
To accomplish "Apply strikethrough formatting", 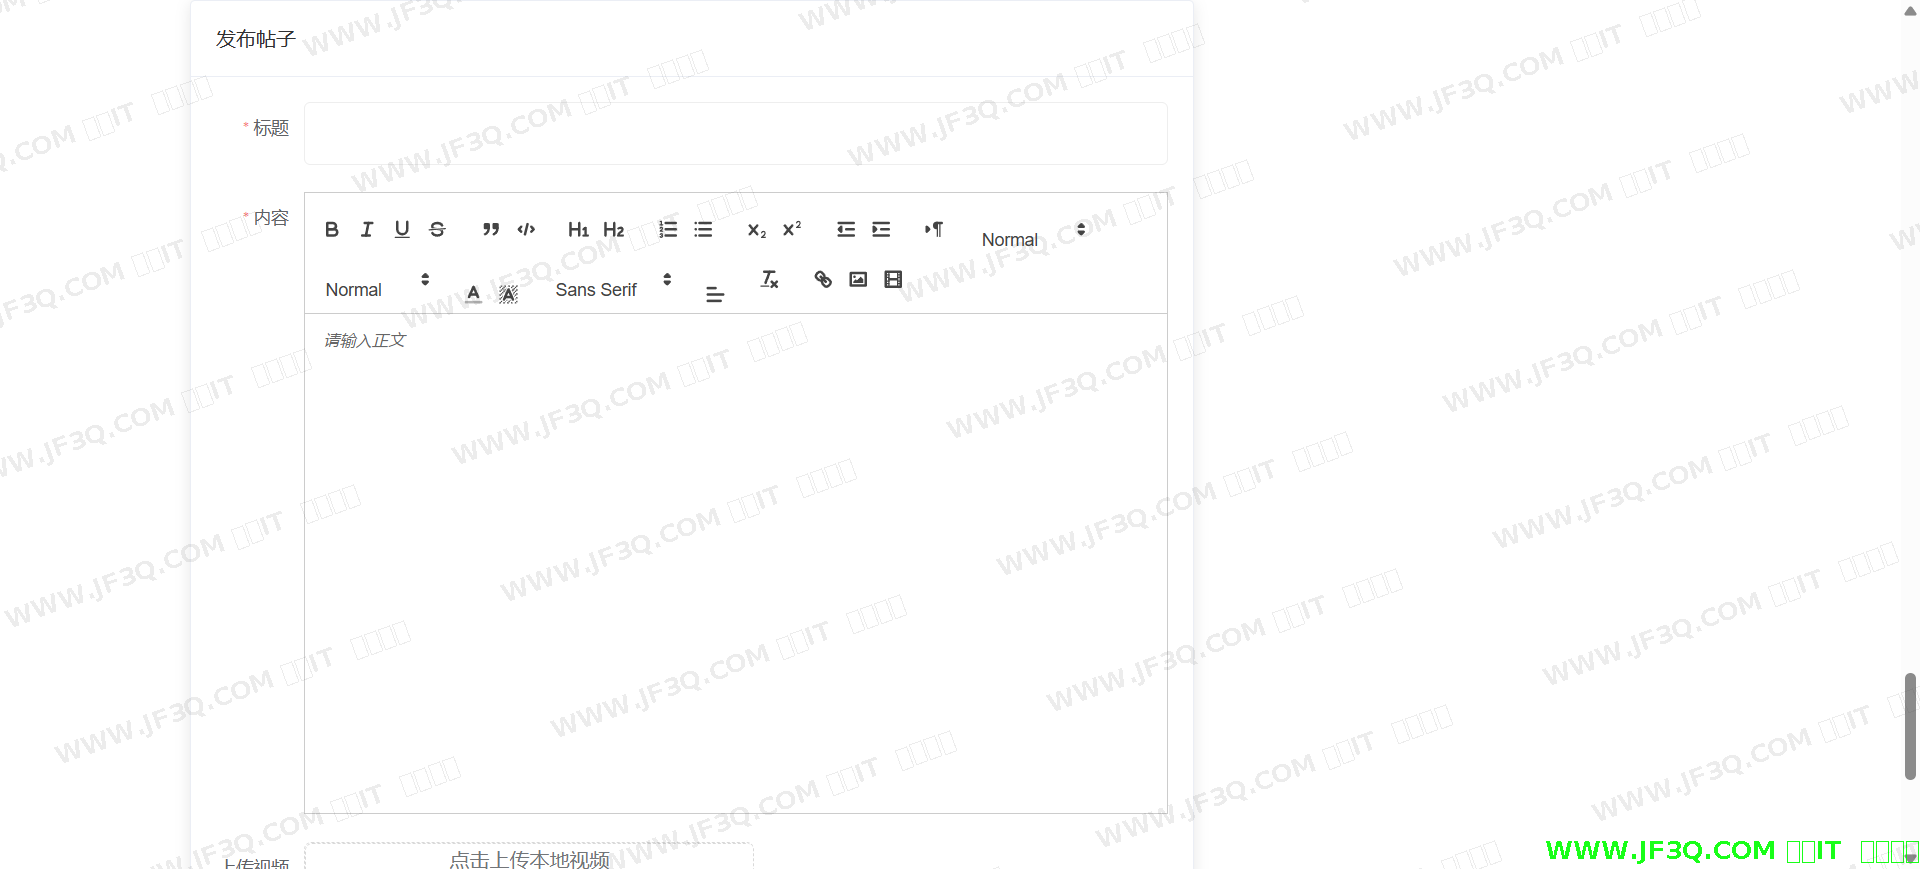I will tap(437, 230).
